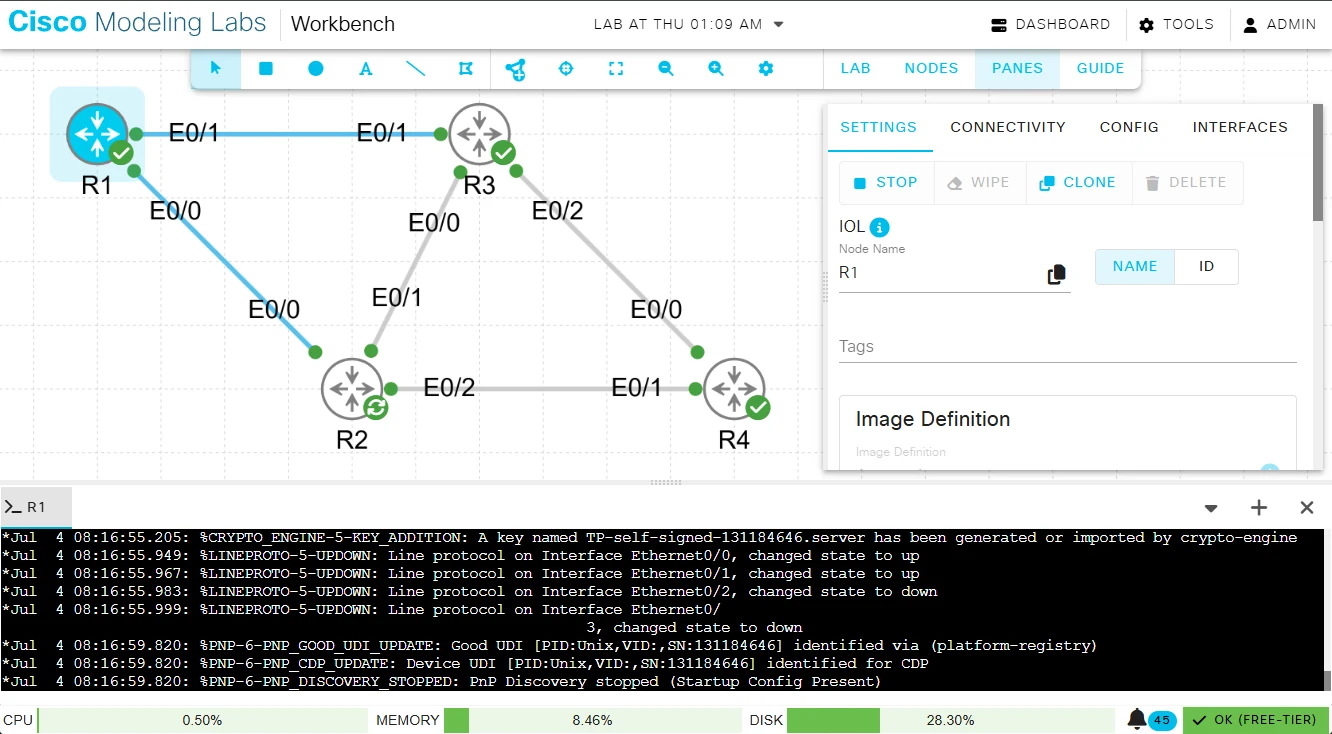Click the DISK usage bar

click(950, 720)
